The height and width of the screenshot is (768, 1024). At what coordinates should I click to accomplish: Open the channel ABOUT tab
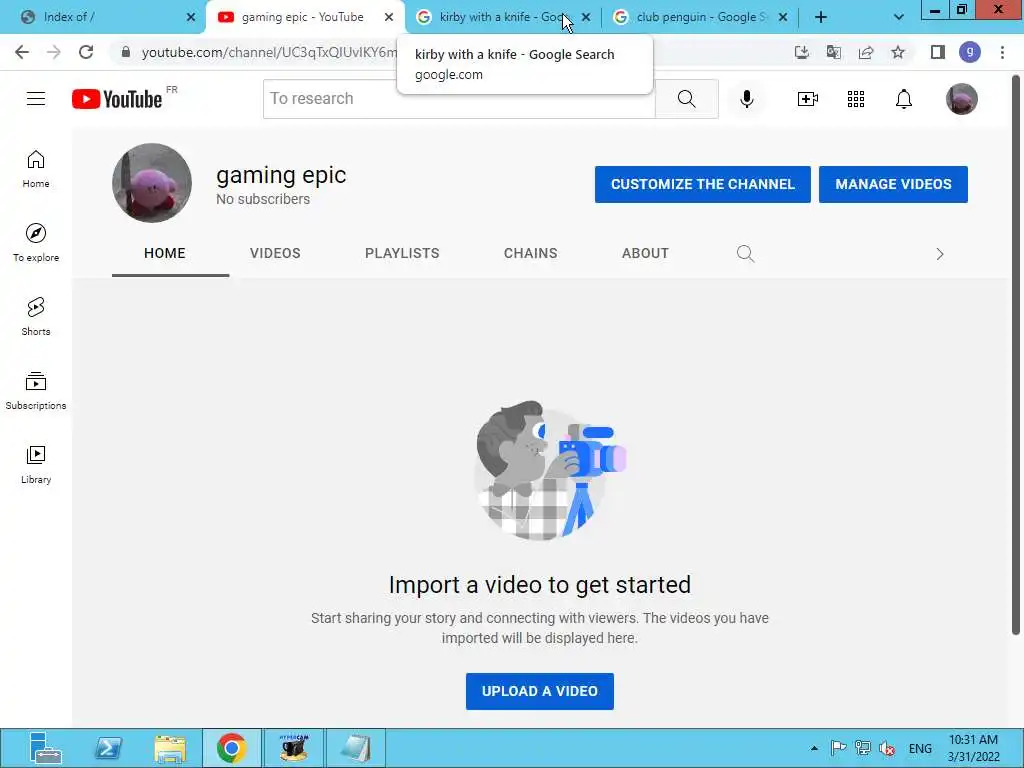(x=645, y=253)
